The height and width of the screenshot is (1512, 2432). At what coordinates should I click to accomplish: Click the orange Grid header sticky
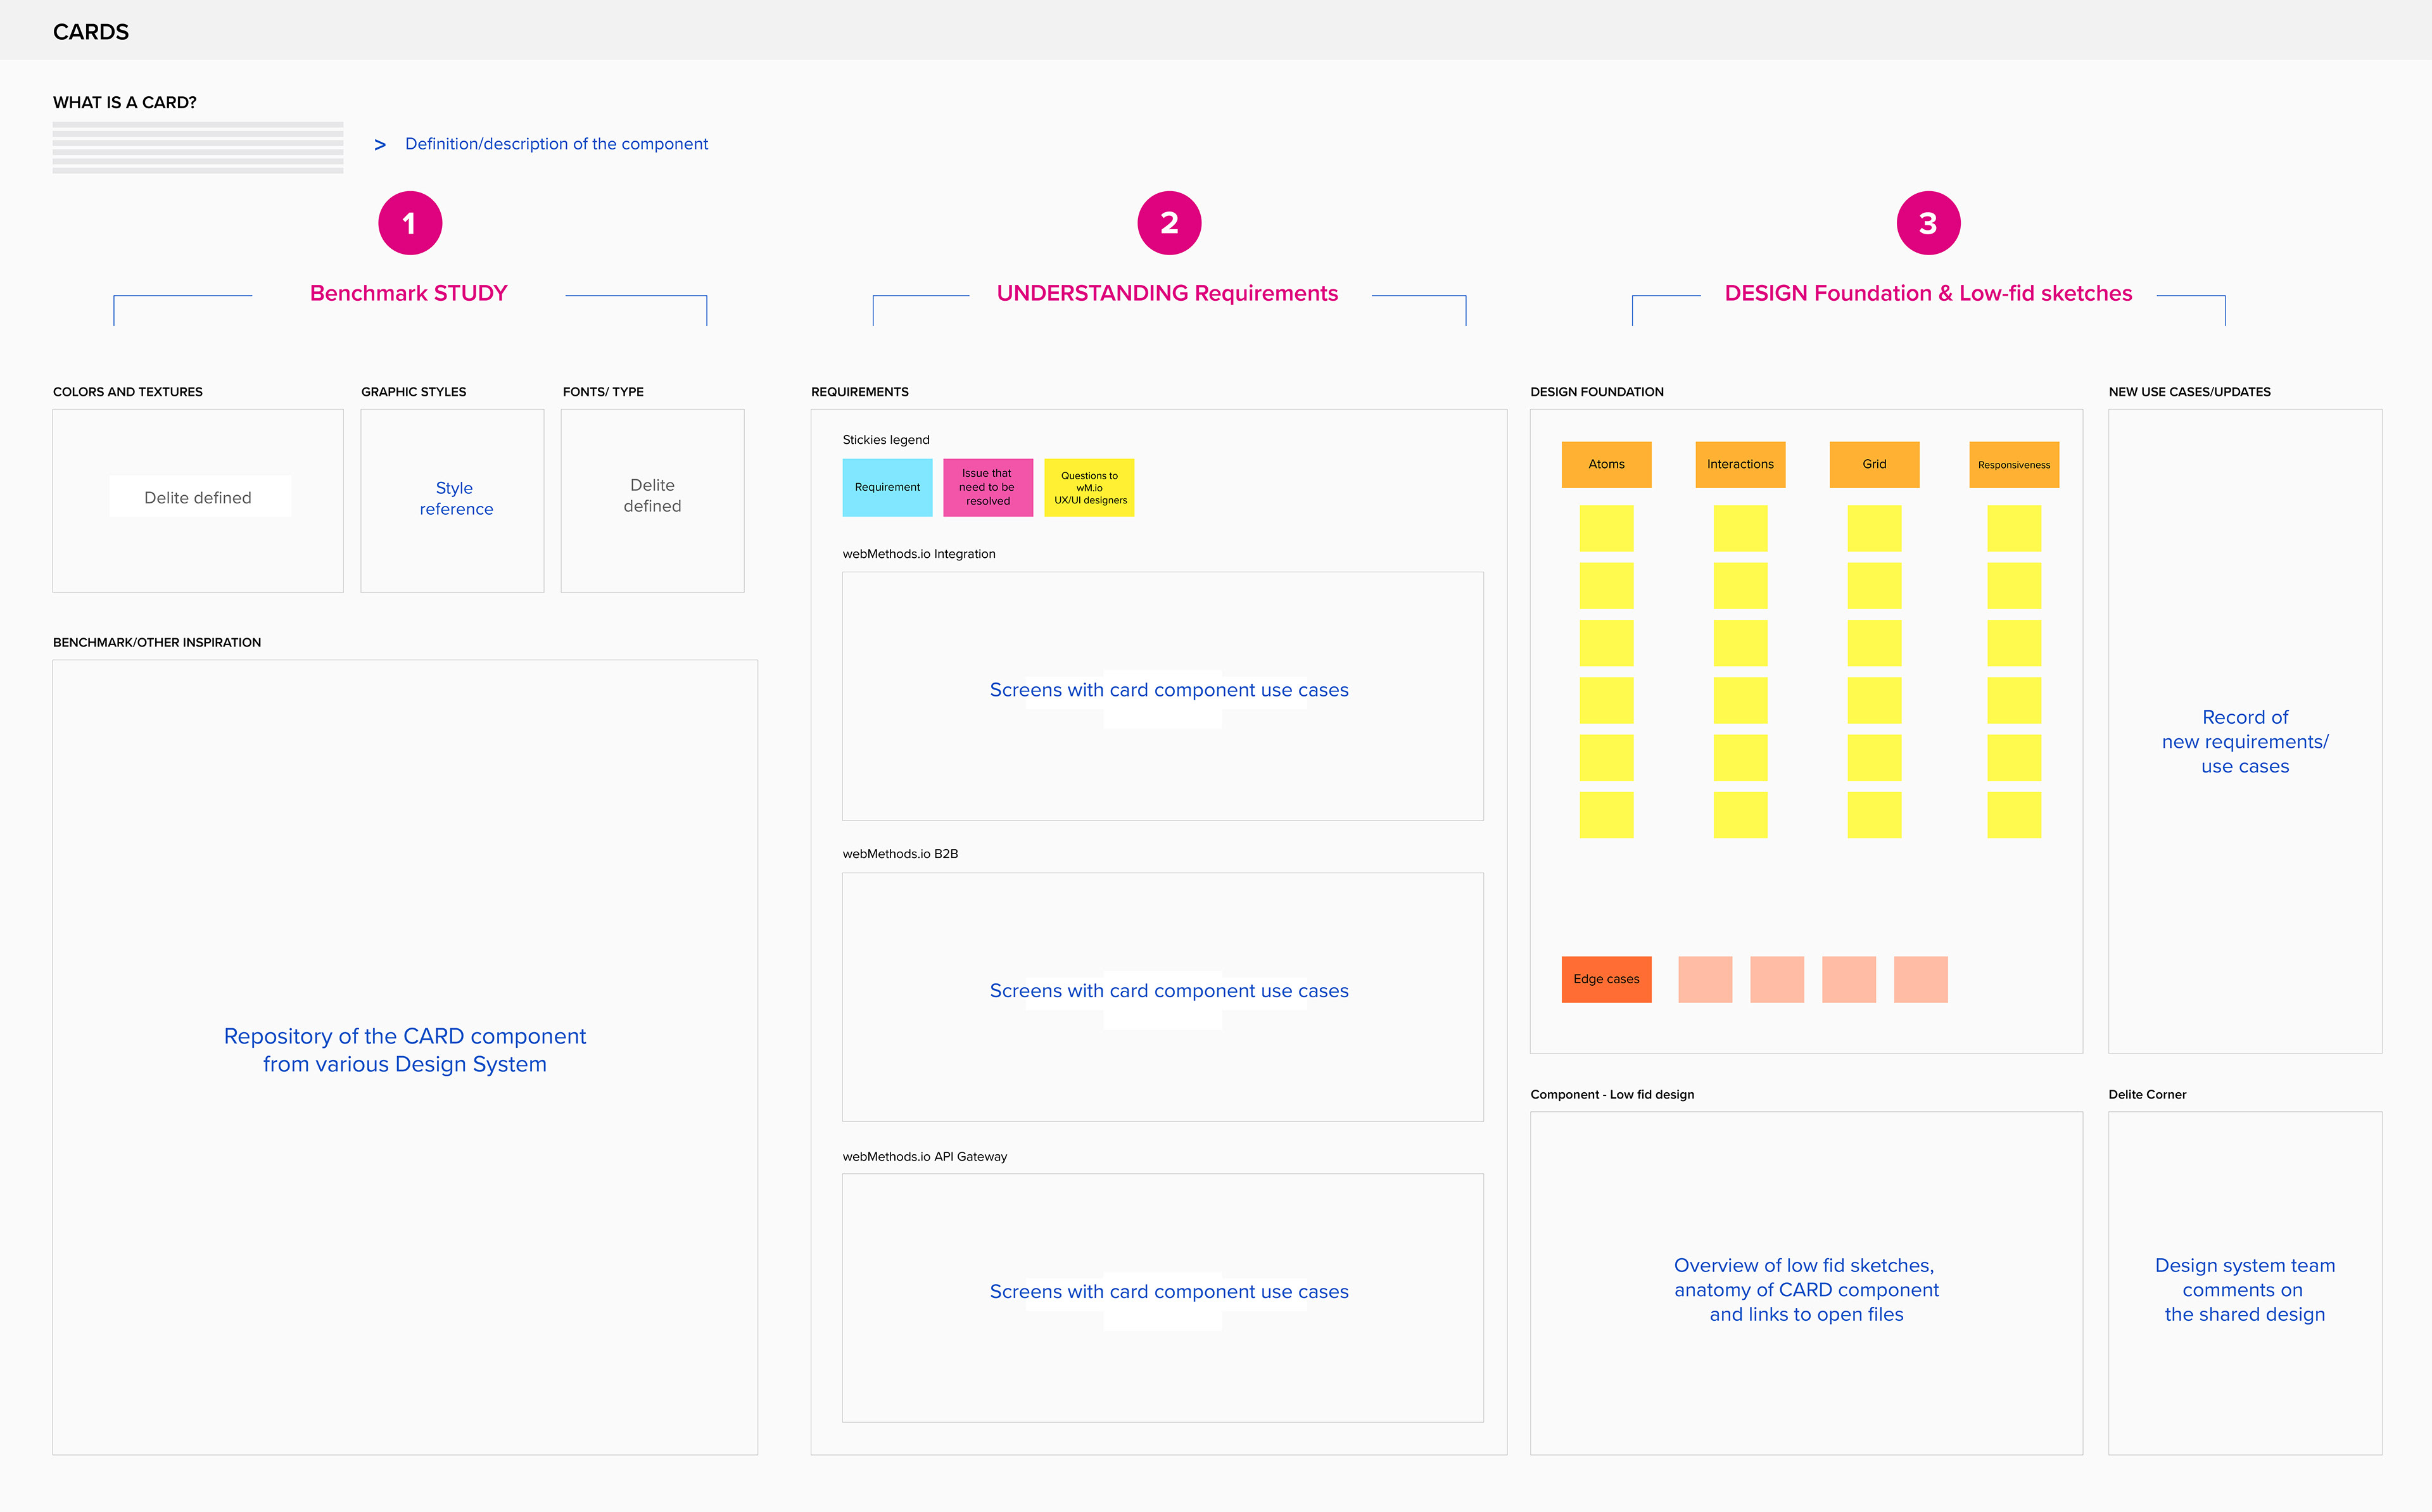point(1874,464)
